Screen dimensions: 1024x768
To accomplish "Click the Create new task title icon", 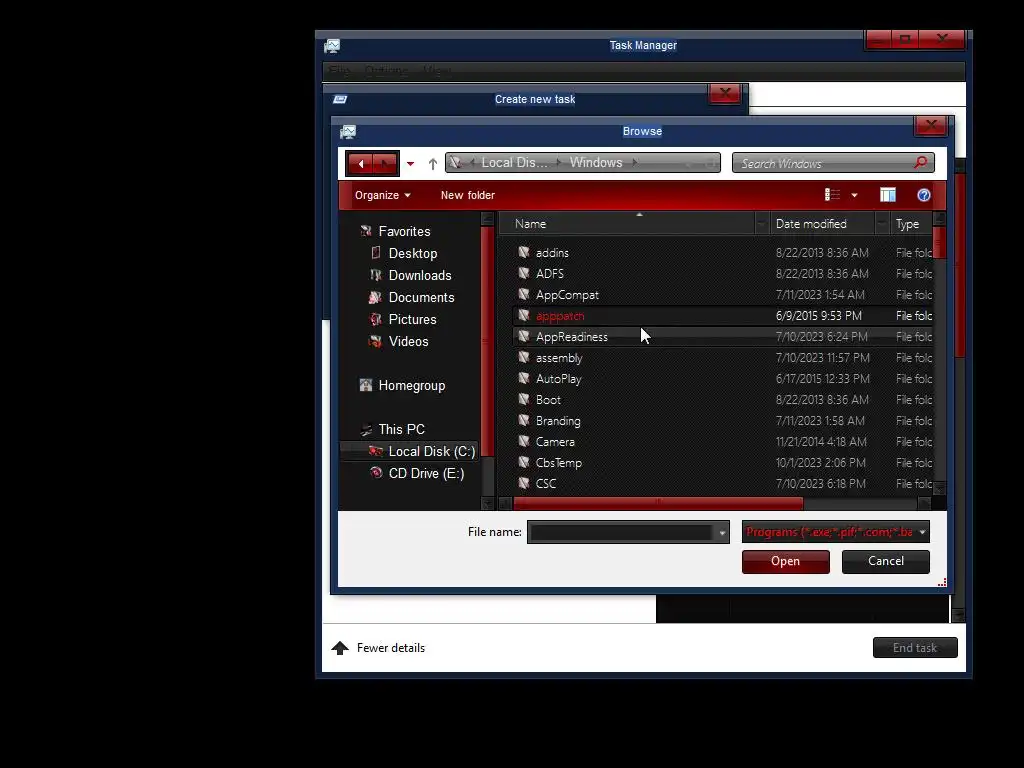I will tap(340, 99).
